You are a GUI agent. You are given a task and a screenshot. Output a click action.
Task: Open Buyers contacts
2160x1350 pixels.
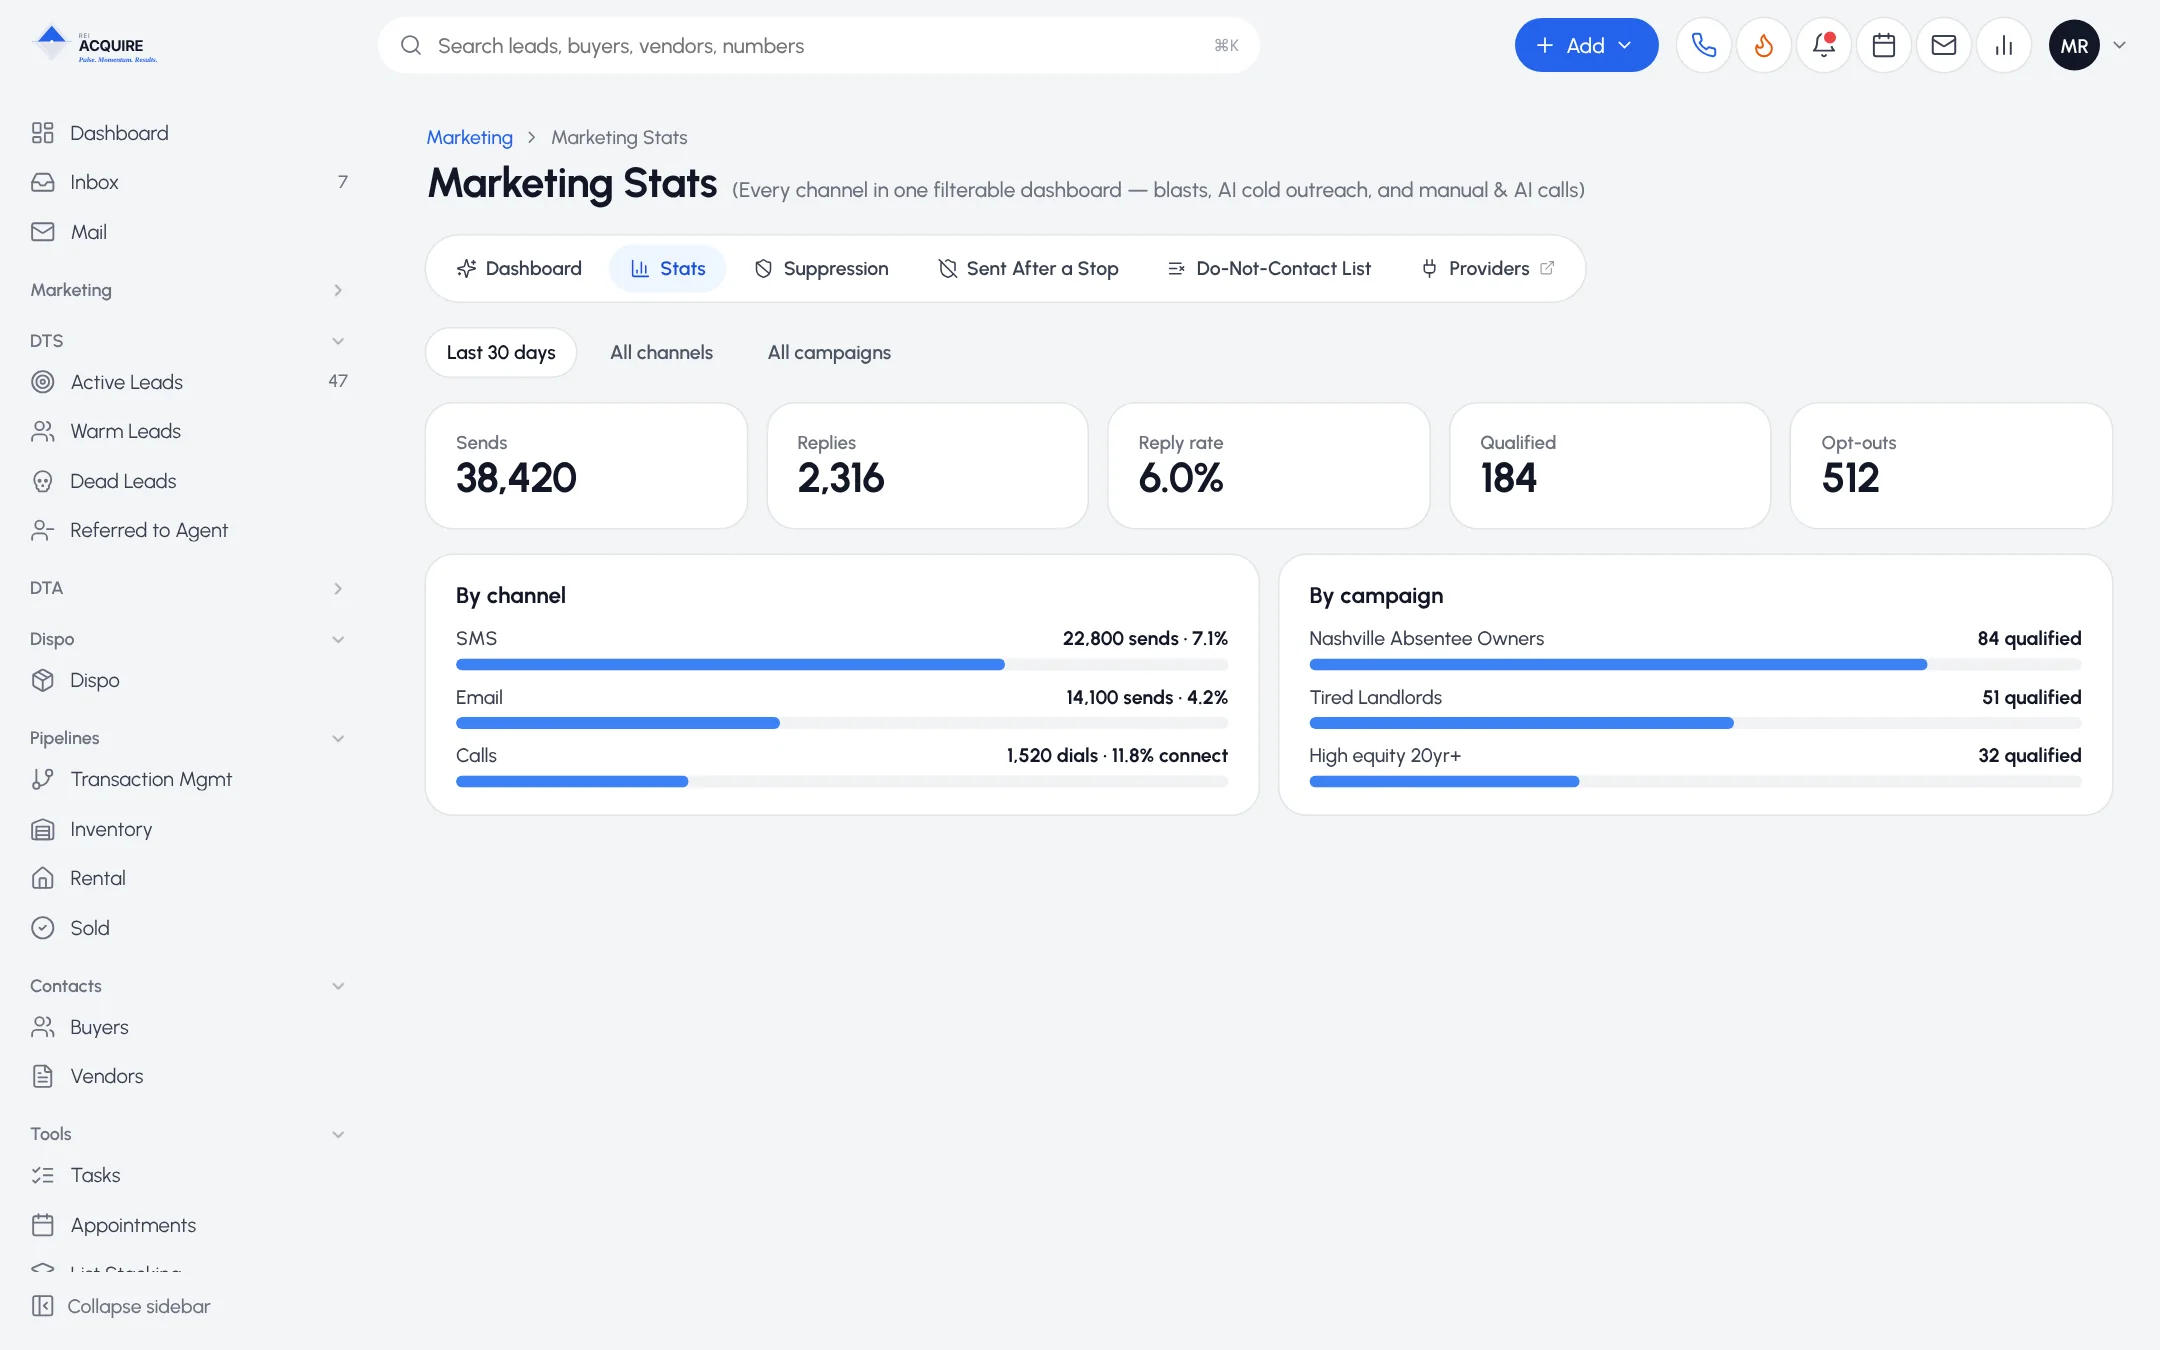tap(189, 1027)
